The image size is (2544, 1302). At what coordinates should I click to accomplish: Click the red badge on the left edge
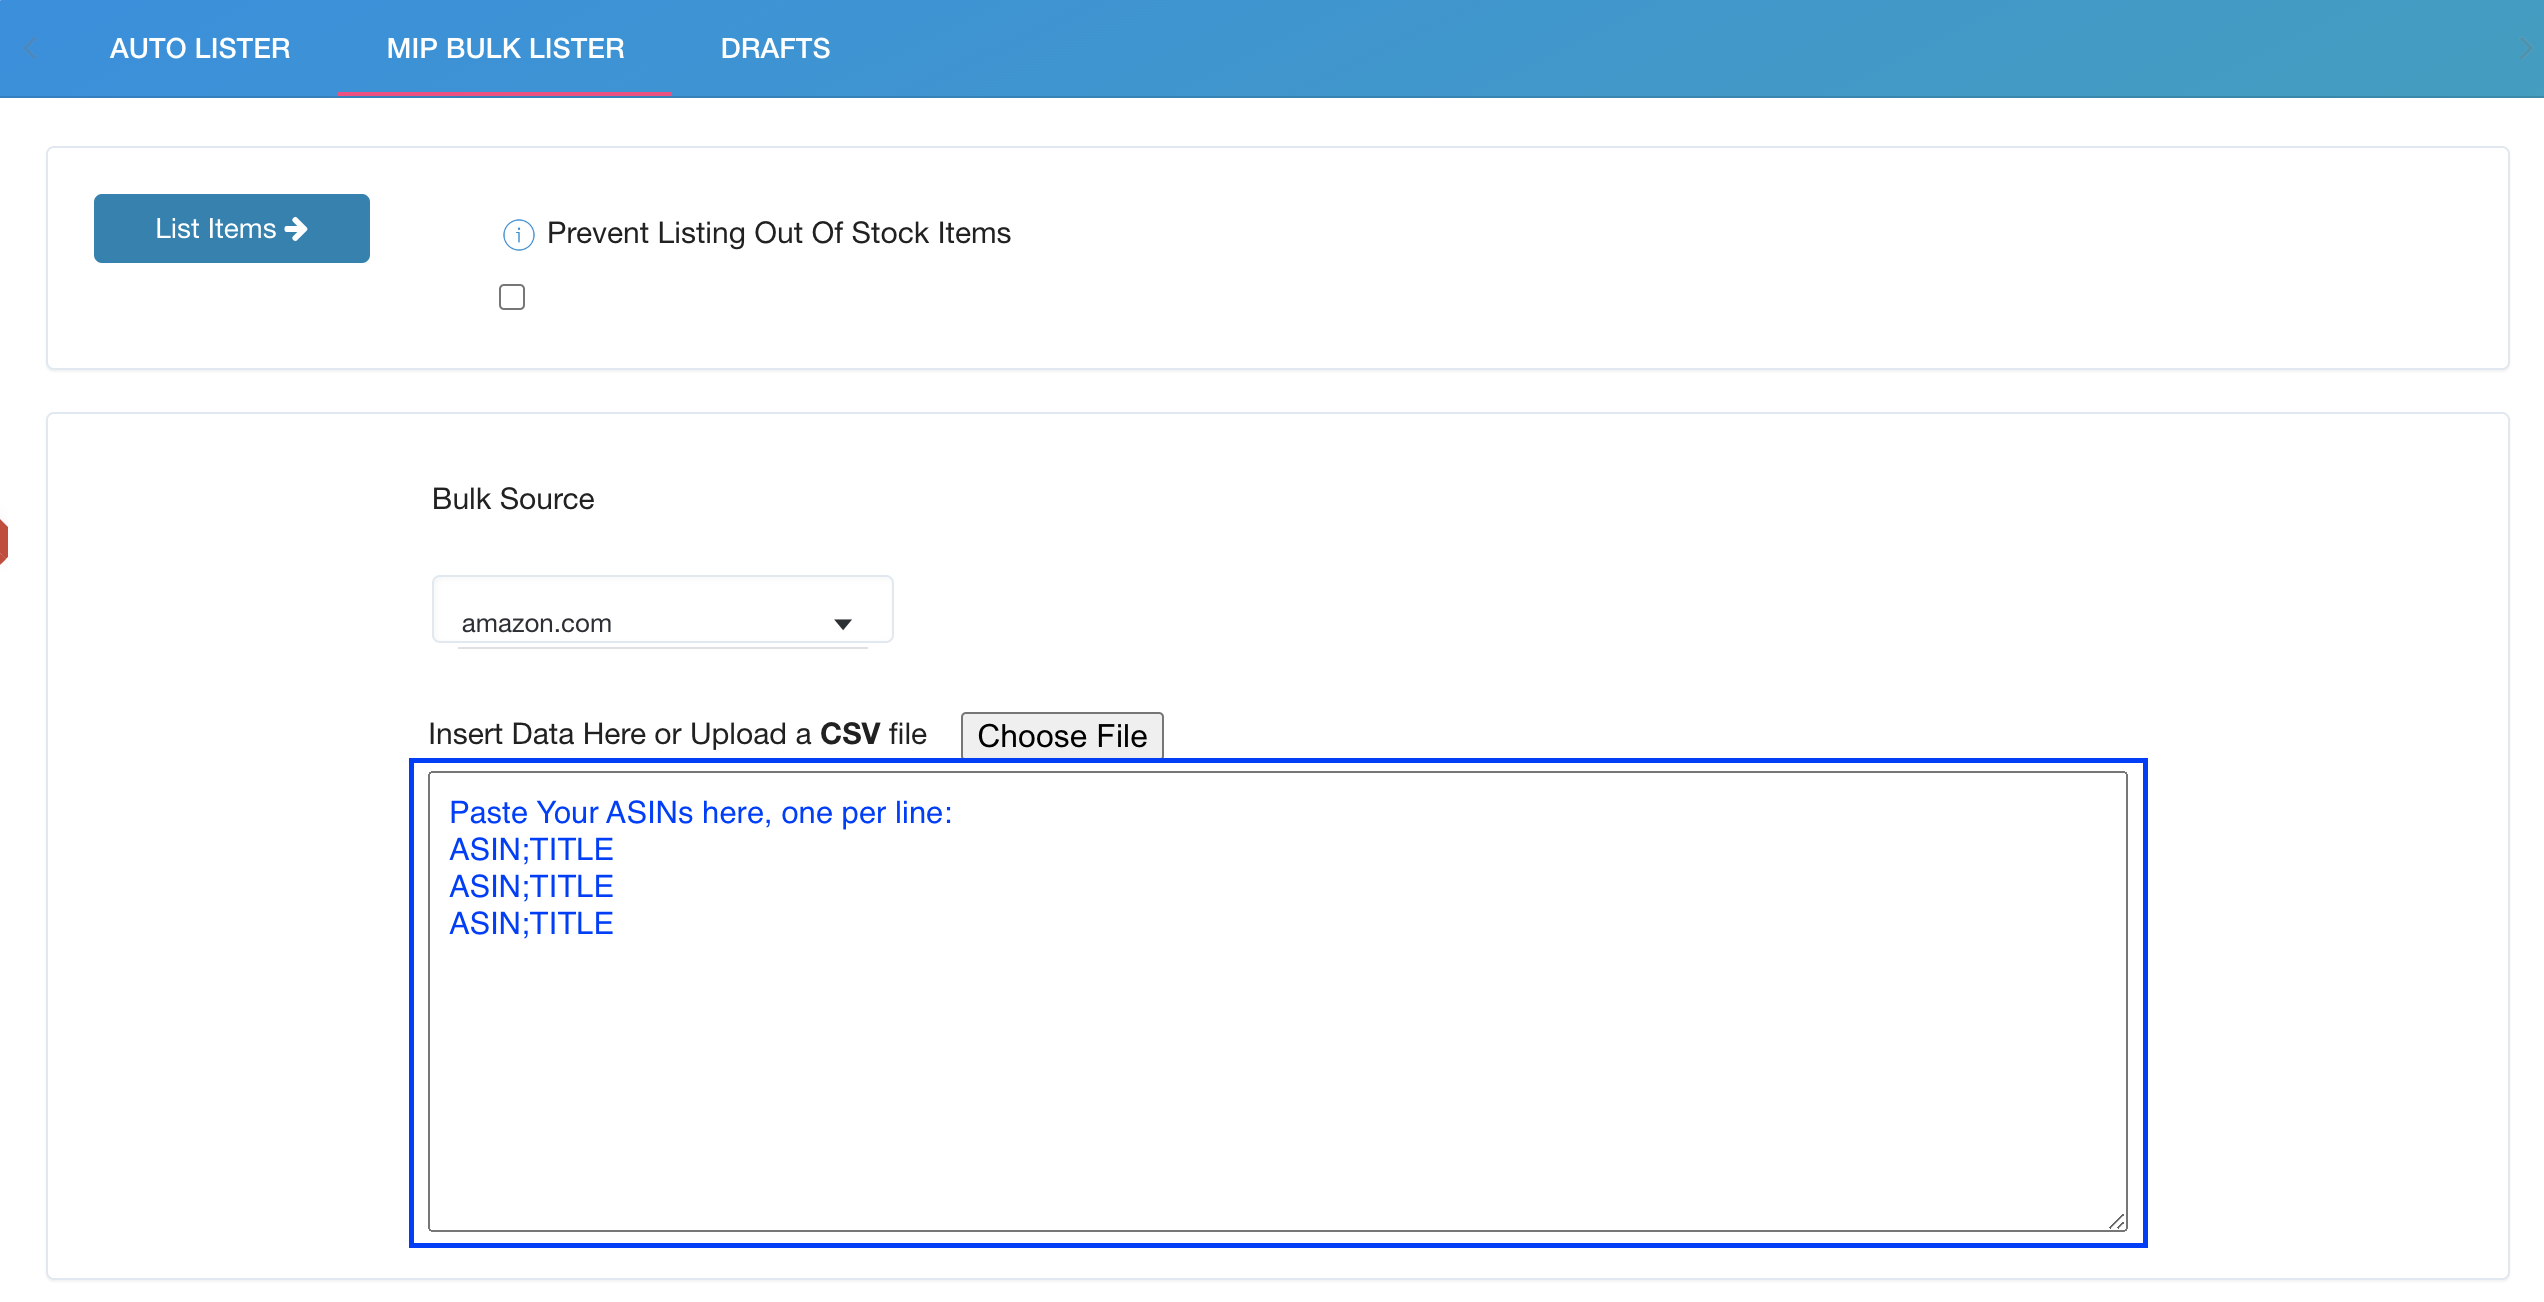[x=4, y=541]
